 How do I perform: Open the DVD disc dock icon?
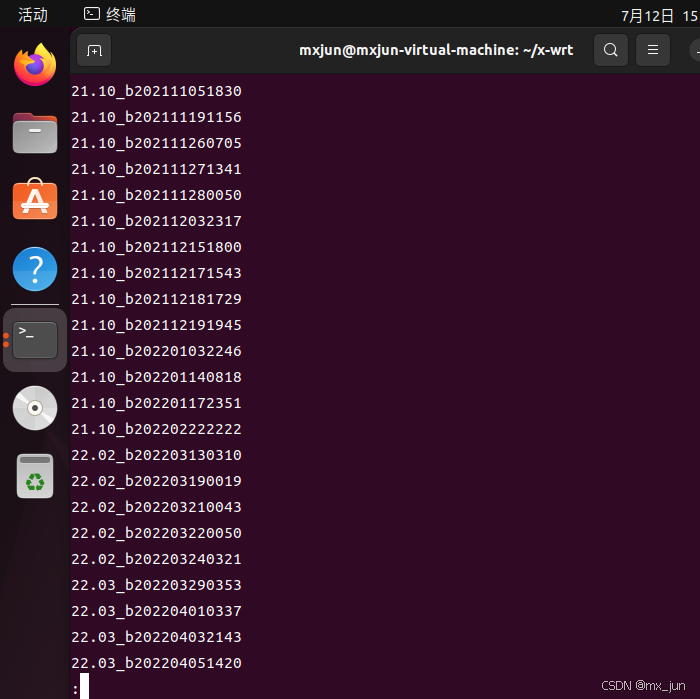coord(35,408)
